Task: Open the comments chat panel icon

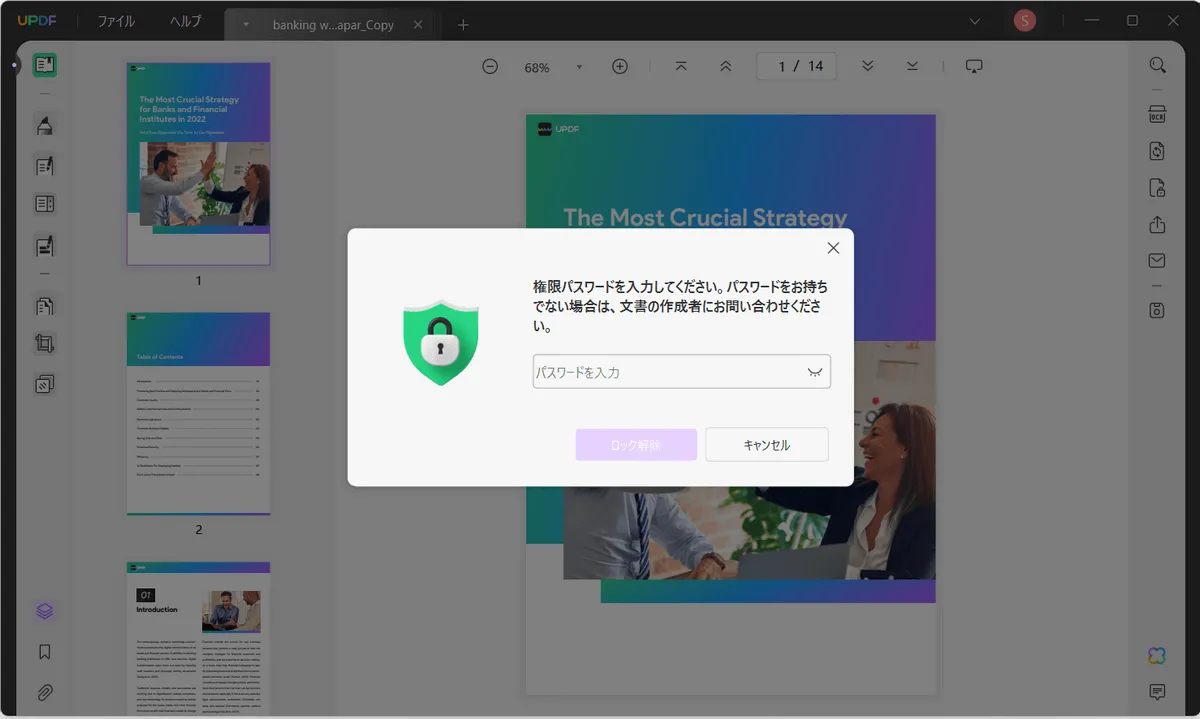Action: pyautogui.click(x=1157, y=692)
